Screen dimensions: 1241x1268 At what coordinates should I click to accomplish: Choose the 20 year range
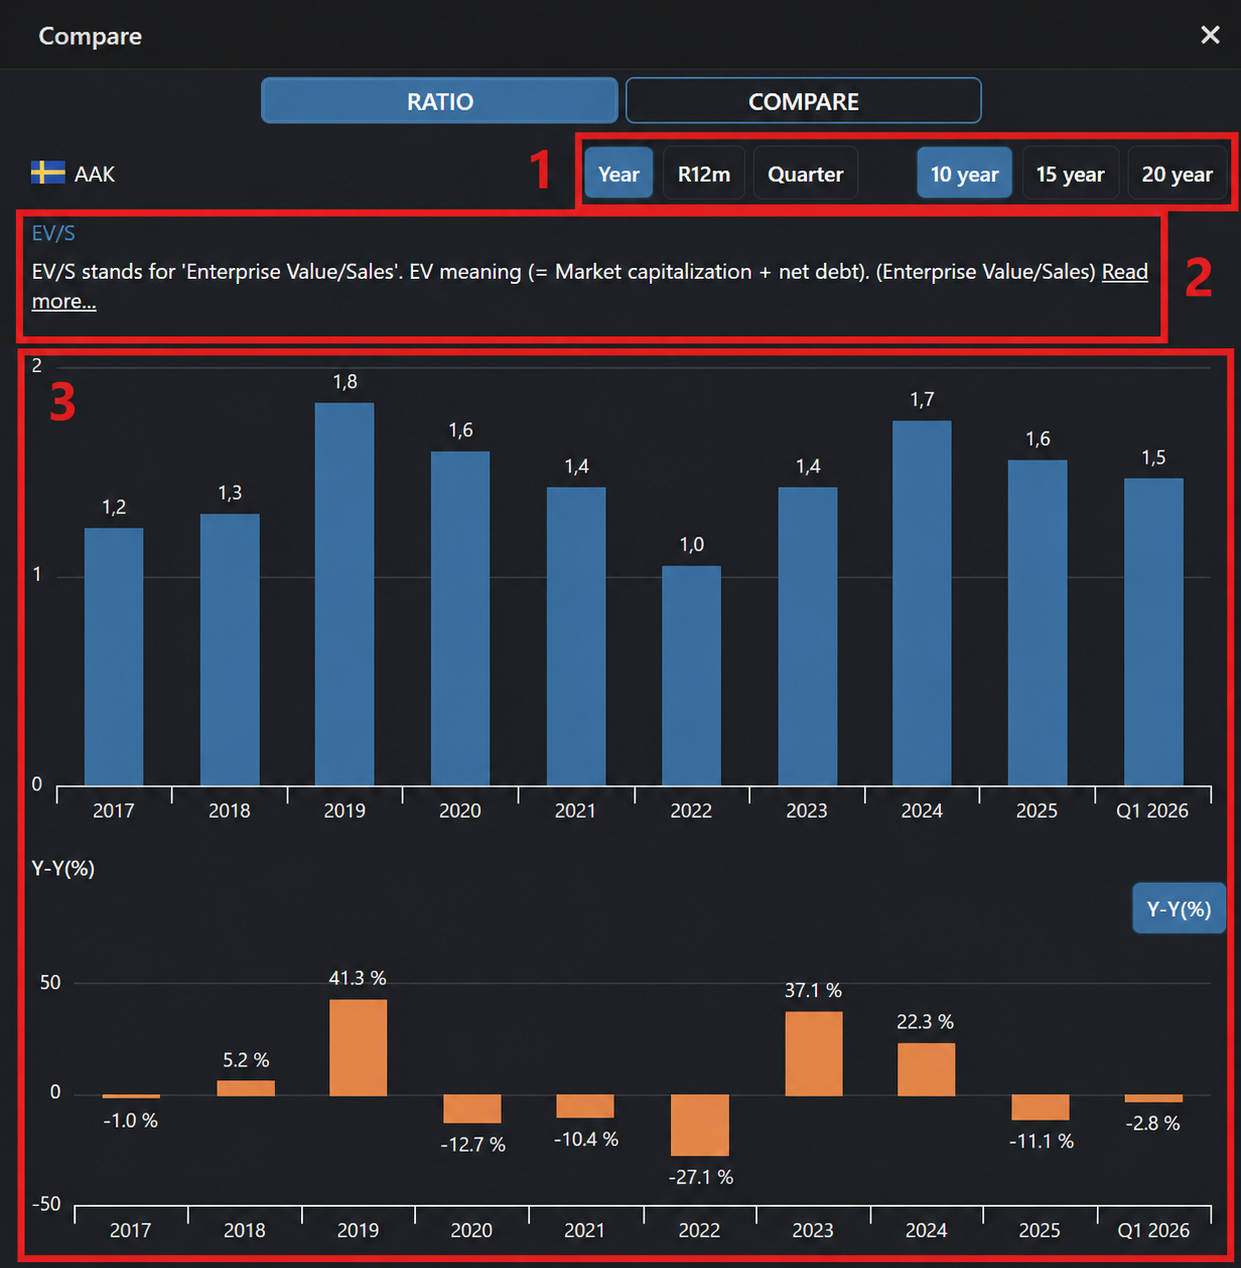[1177, 174]
